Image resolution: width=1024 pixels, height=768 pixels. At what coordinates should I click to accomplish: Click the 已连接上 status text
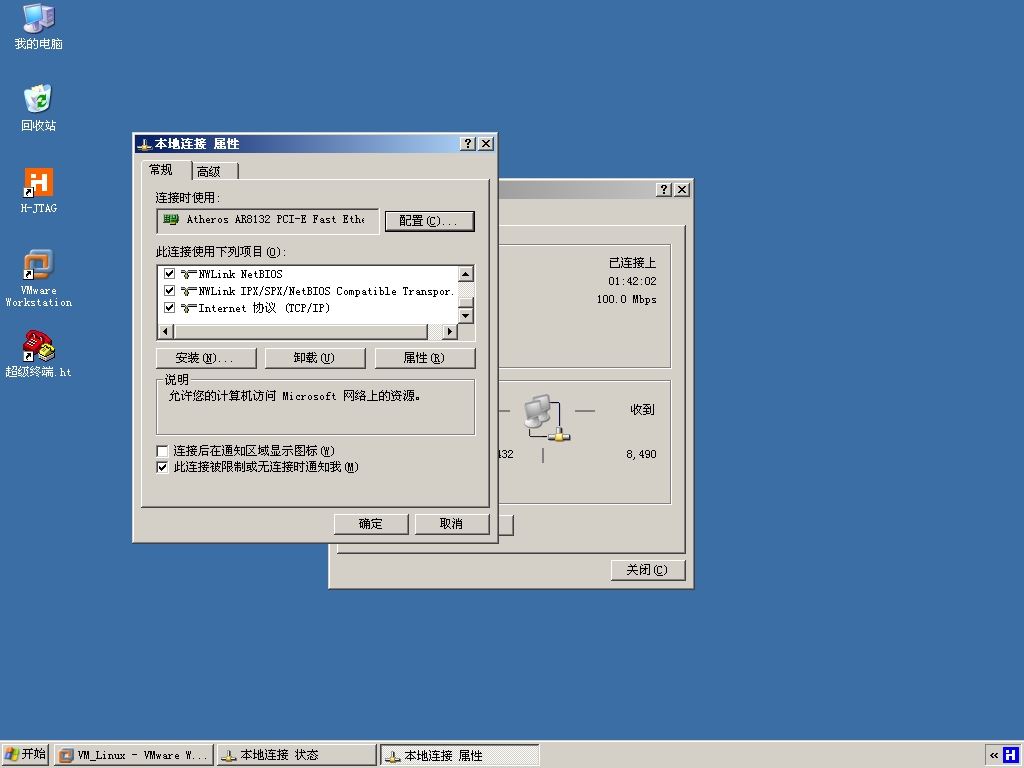632,263
